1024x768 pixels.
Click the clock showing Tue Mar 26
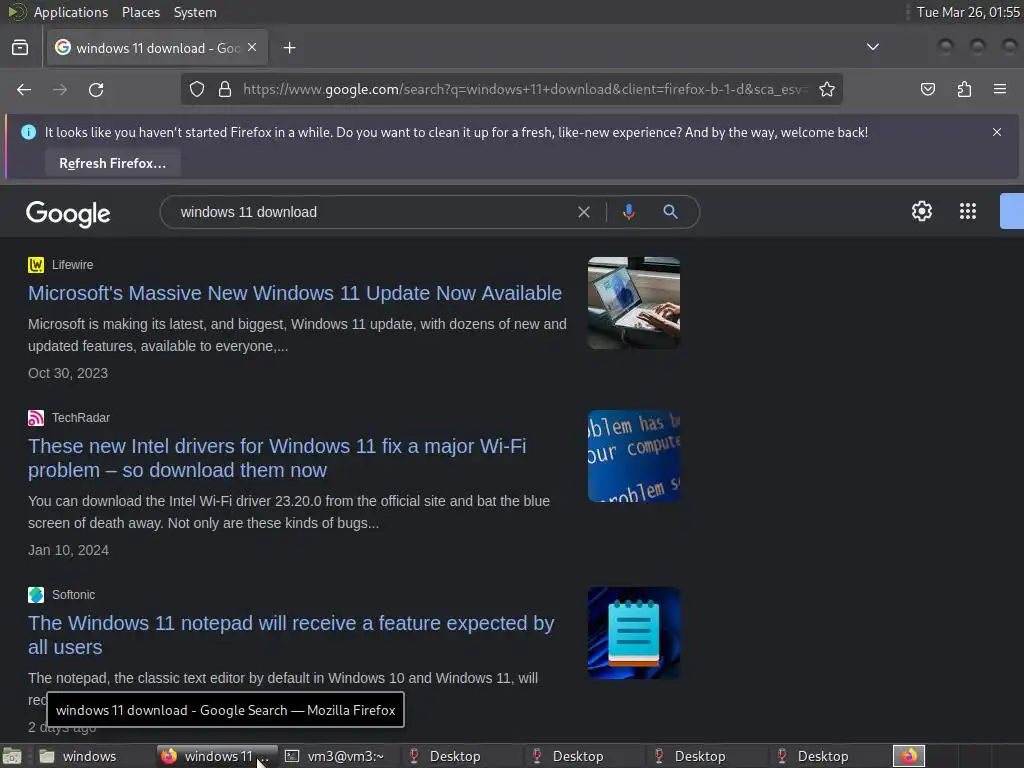click(x=968, y=12)
